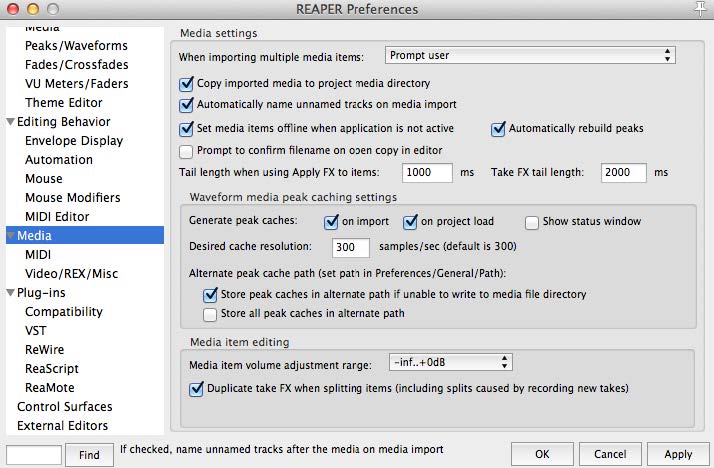The height and width of the screenshot is (468, 714).
Task: Open ReWire settings page
Action: pyautogui.click(x=45, y=350)
